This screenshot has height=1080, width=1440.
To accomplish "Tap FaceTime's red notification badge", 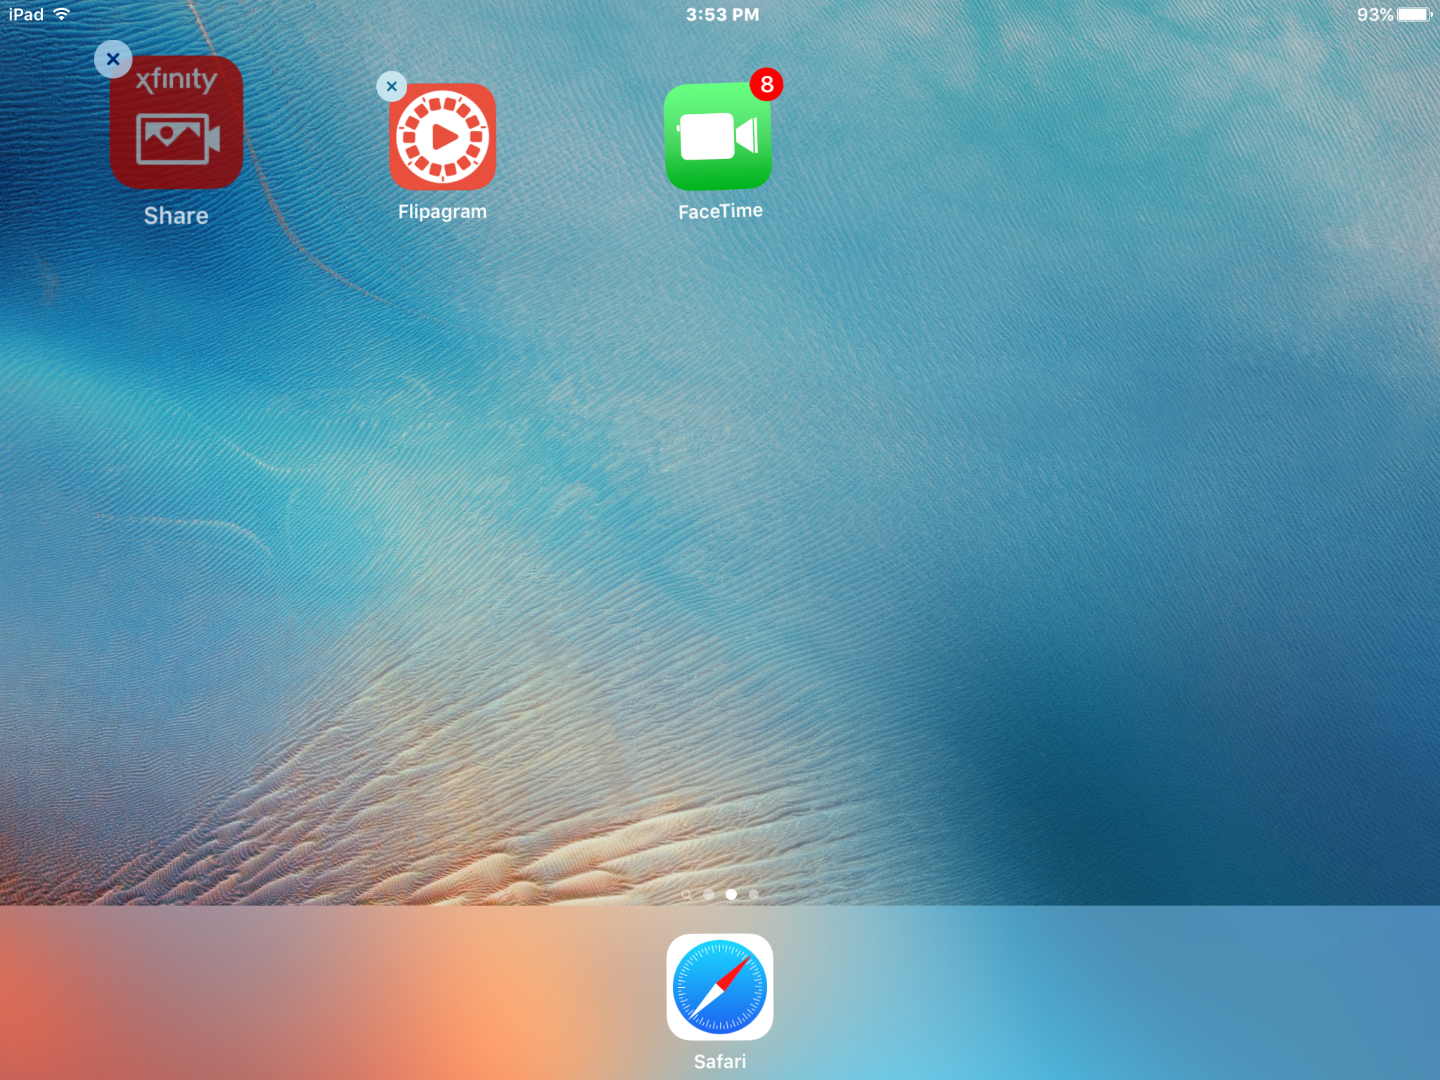I will (767, 85).
